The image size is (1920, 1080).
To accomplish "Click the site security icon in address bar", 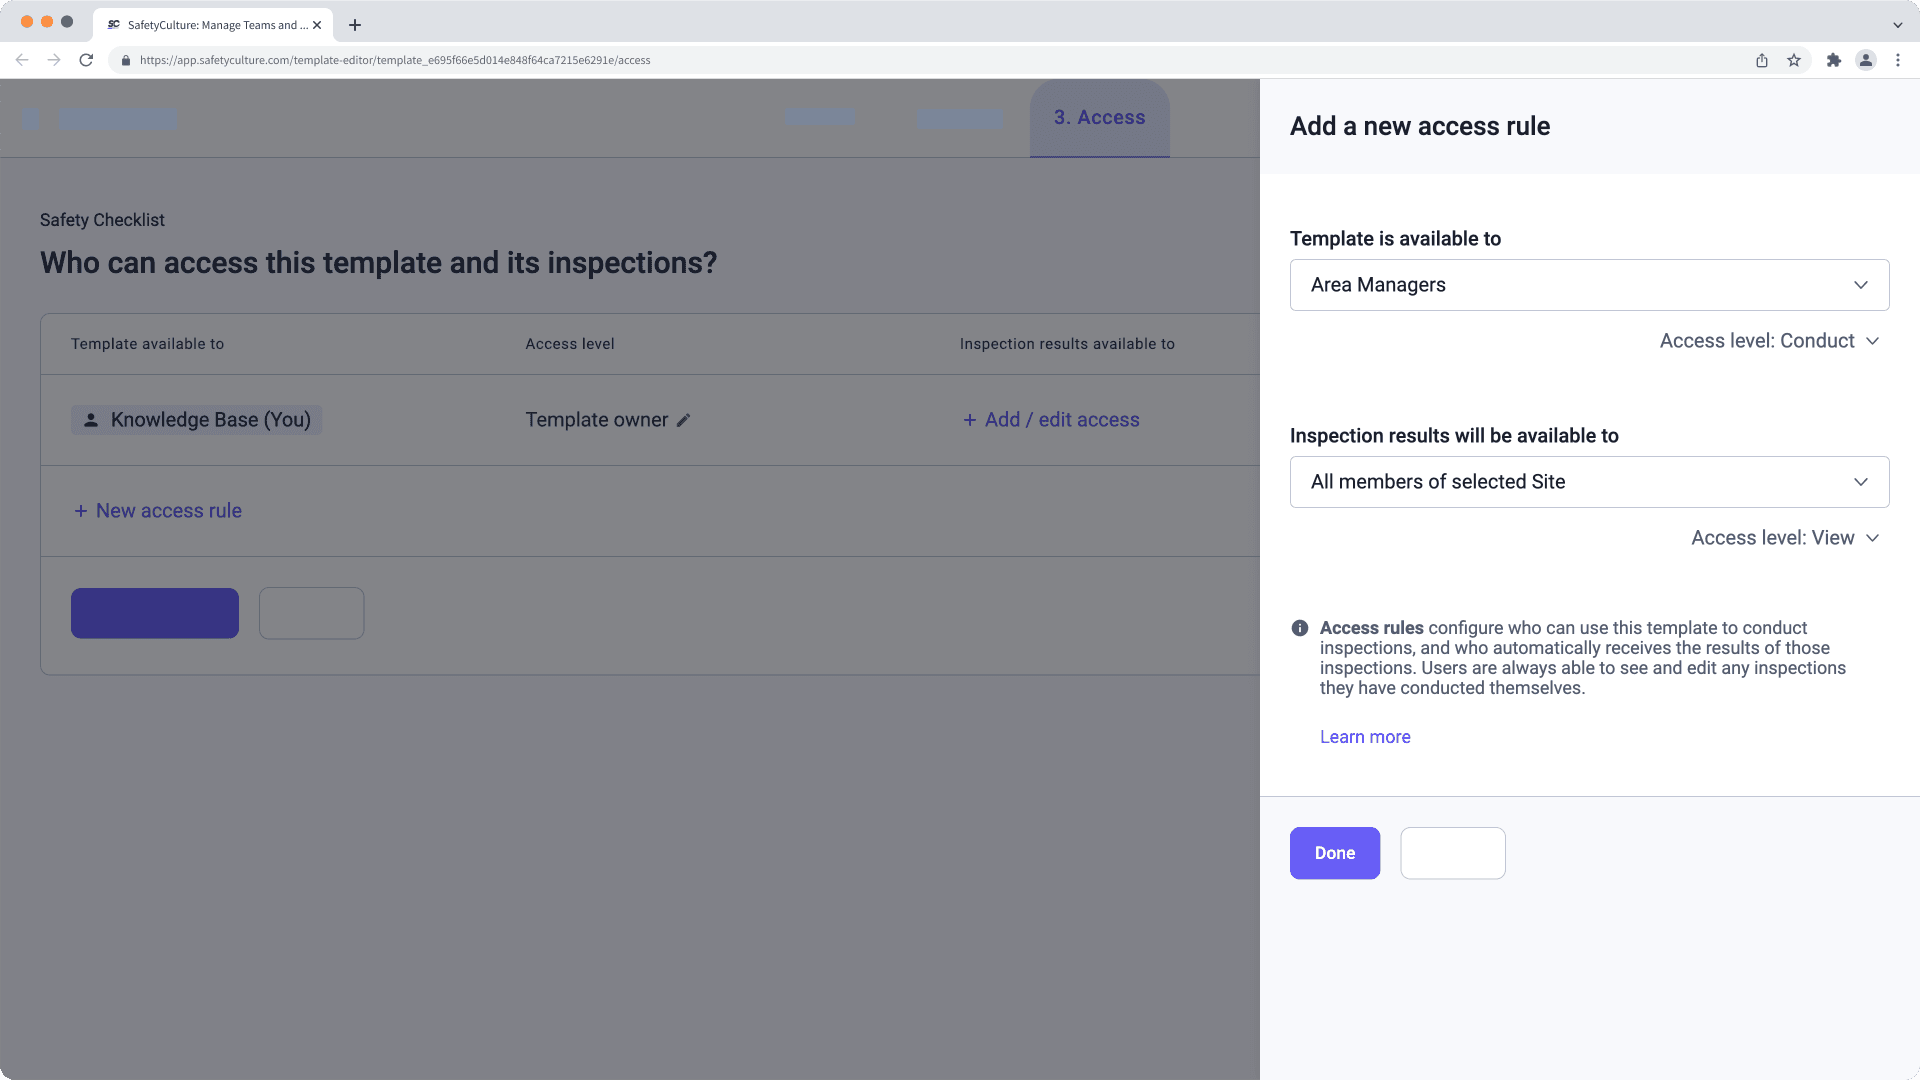I will (x=125, y=60).
